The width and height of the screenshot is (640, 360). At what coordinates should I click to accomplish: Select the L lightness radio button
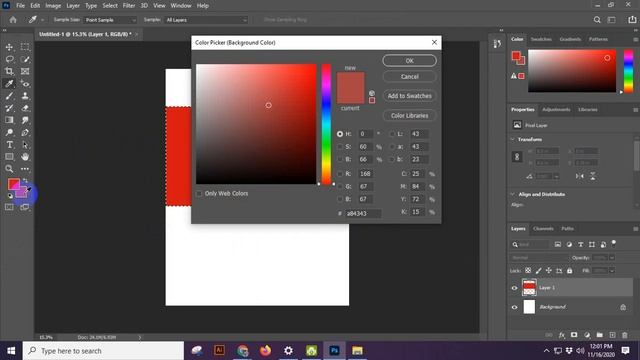tap(392, 134)
